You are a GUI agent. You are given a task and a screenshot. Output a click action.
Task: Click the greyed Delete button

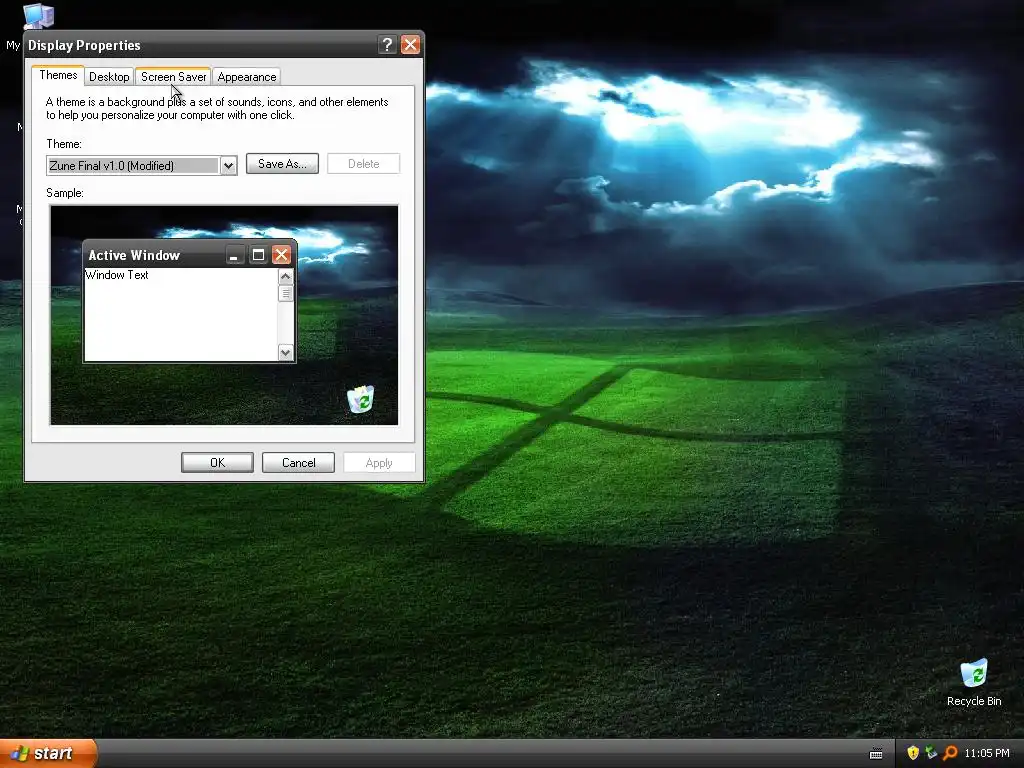click(x=363, y=164)
